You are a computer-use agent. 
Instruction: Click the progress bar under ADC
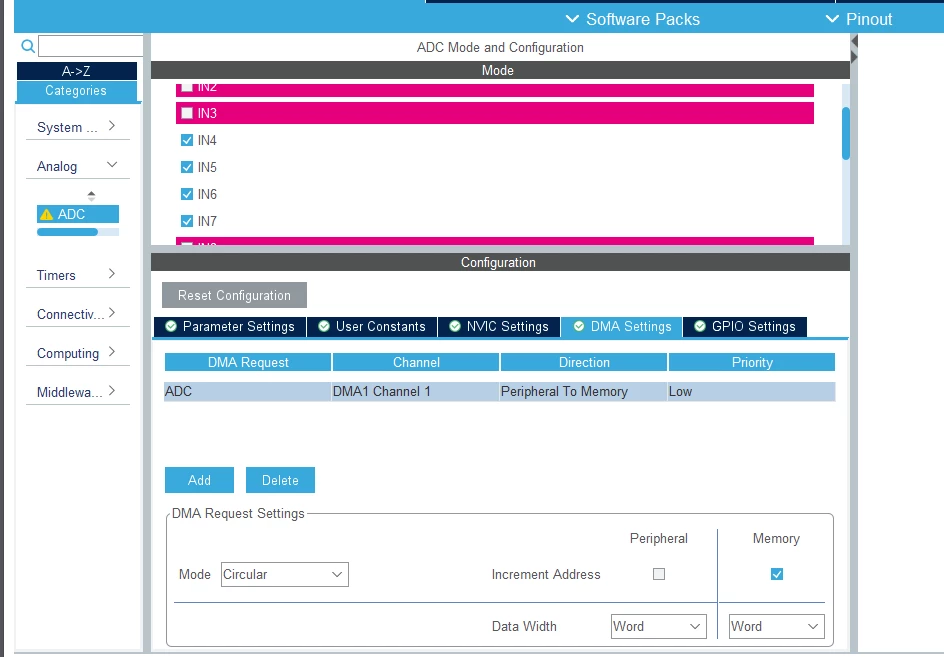(x=78, y=232)
